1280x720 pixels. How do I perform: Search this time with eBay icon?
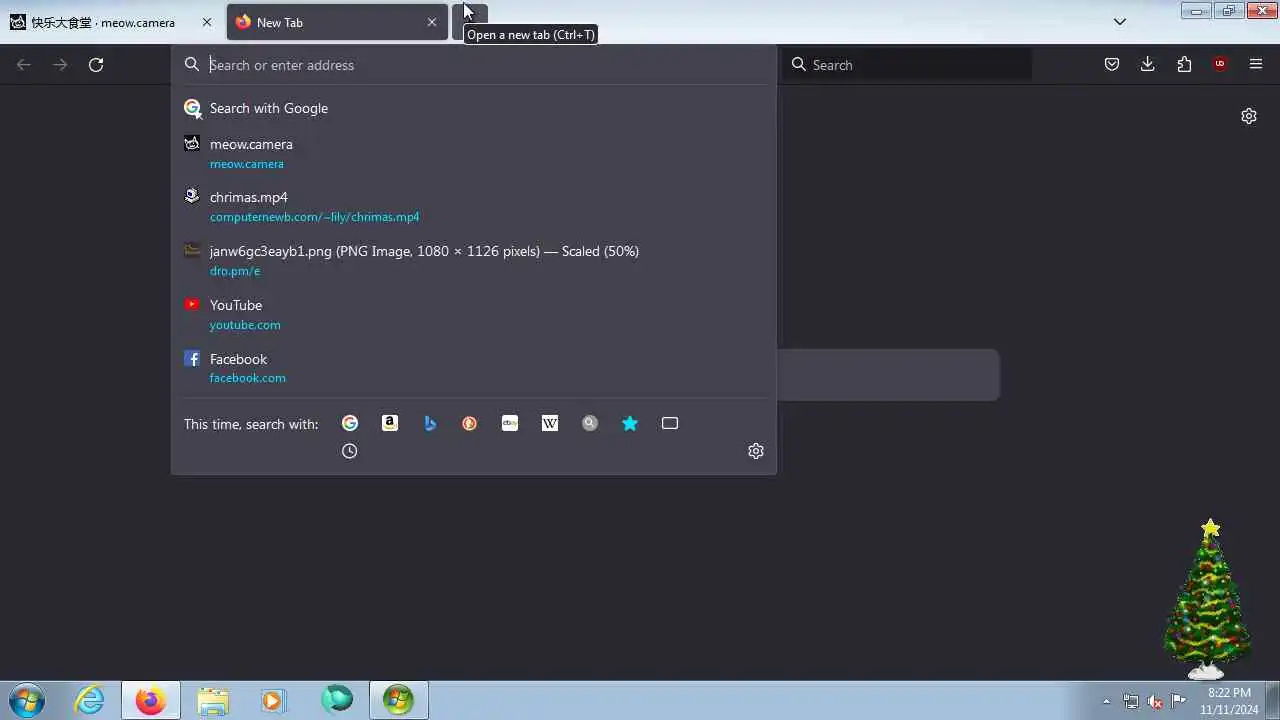(x=510, y=423)
